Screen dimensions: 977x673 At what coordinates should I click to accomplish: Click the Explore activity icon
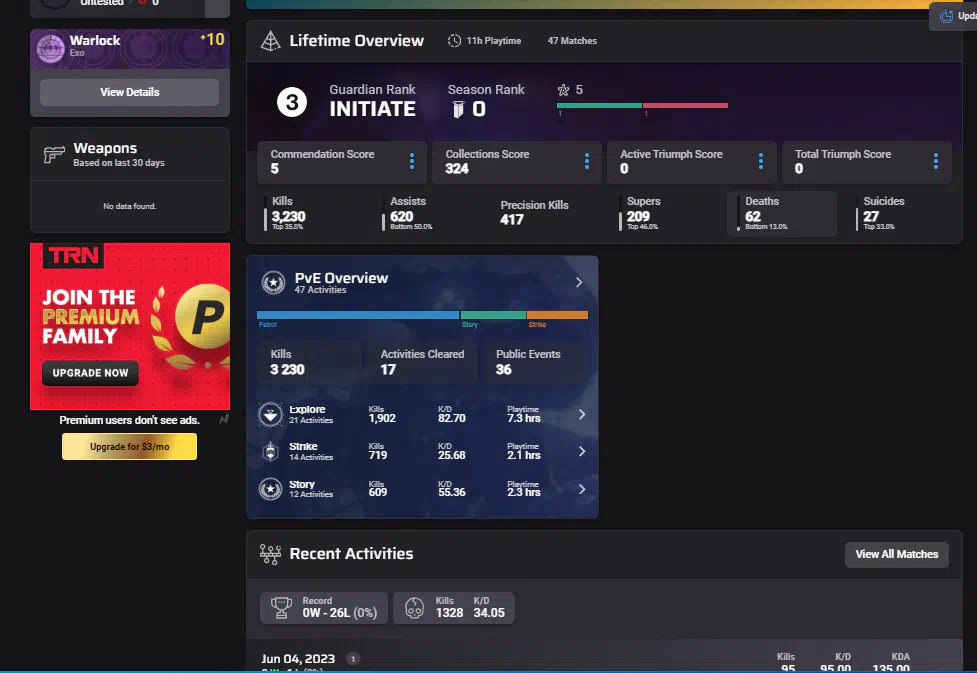coord(270,414)
